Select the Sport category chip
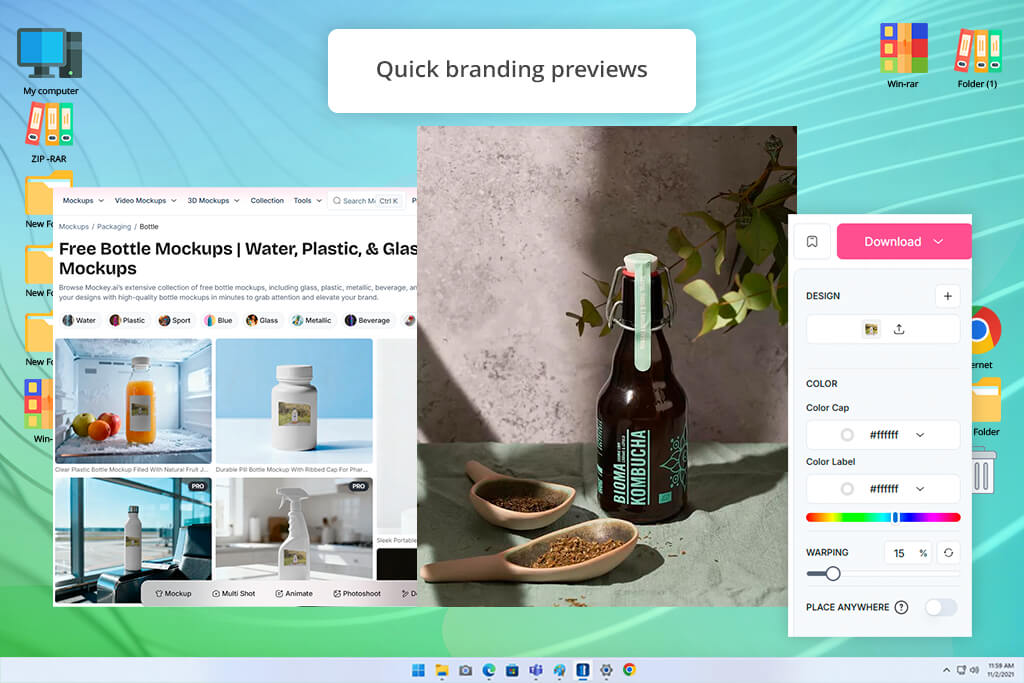The height and width of the screenshot is (683, 1024). (x=175, y=321)
